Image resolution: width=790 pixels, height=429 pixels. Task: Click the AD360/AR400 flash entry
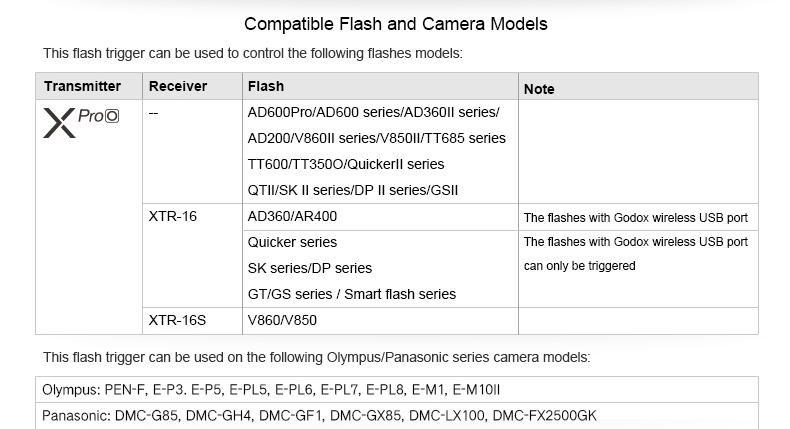point(292,216)
